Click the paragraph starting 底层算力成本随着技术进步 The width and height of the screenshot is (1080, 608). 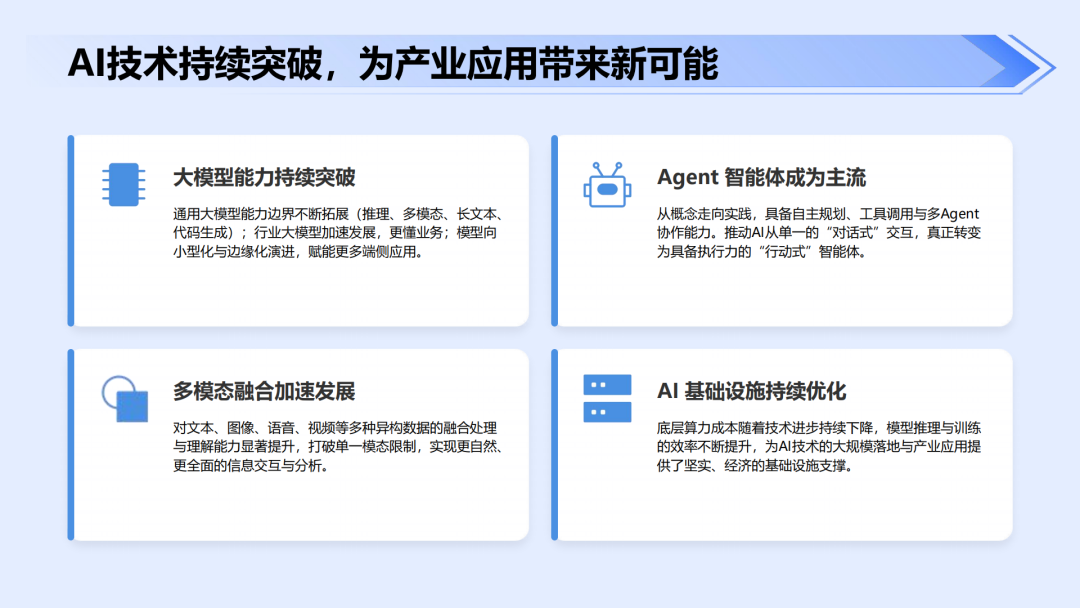[818, 447]
